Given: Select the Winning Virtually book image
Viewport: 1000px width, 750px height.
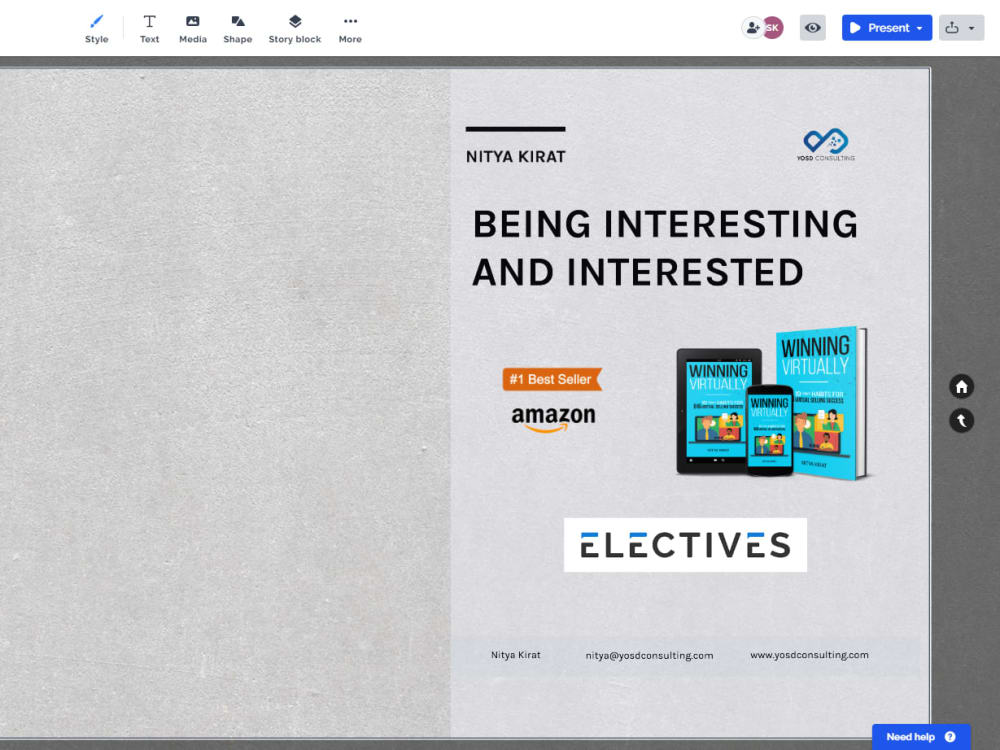Looking at the screenshot, I should pyautogui.click(x=772, y=403).
